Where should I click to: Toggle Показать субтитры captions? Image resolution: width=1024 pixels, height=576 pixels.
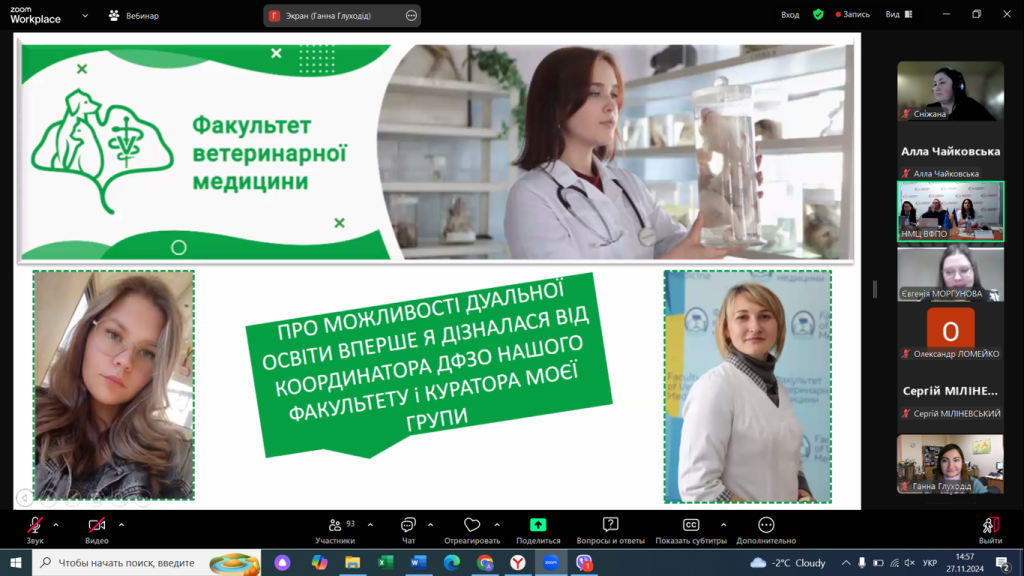click(x=690, y=525)
